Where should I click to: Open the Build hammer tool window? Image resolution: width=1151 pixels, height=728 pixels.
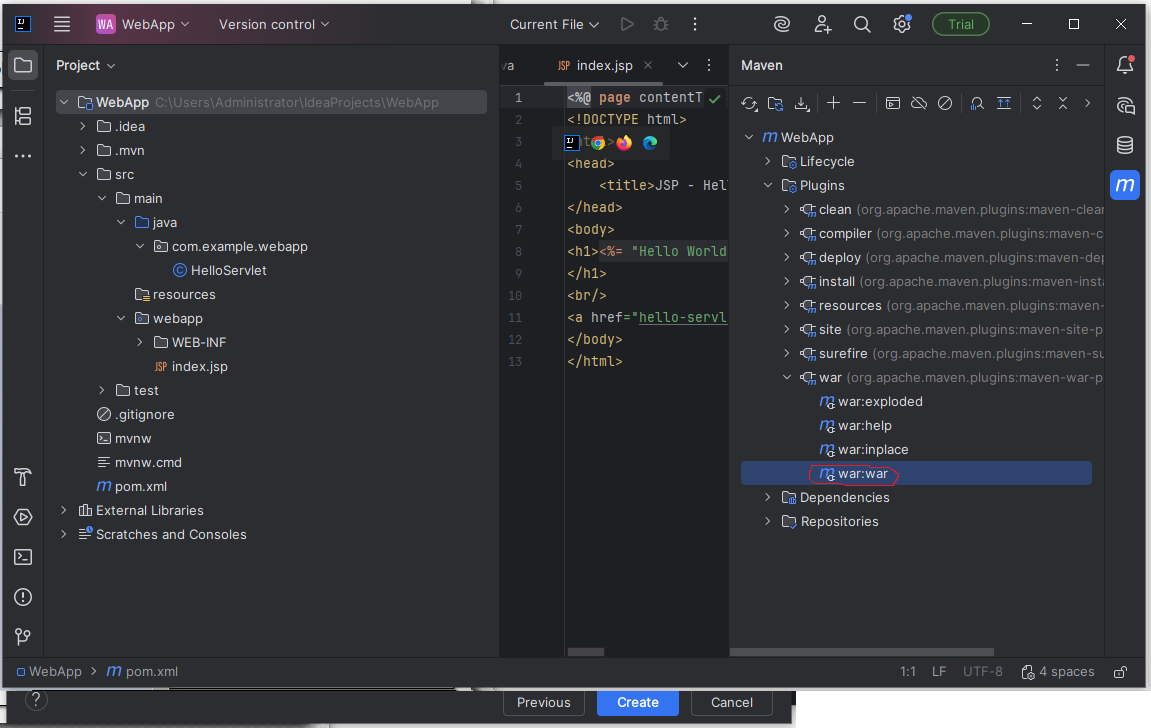pyautogui.click(x=23, y=477)
